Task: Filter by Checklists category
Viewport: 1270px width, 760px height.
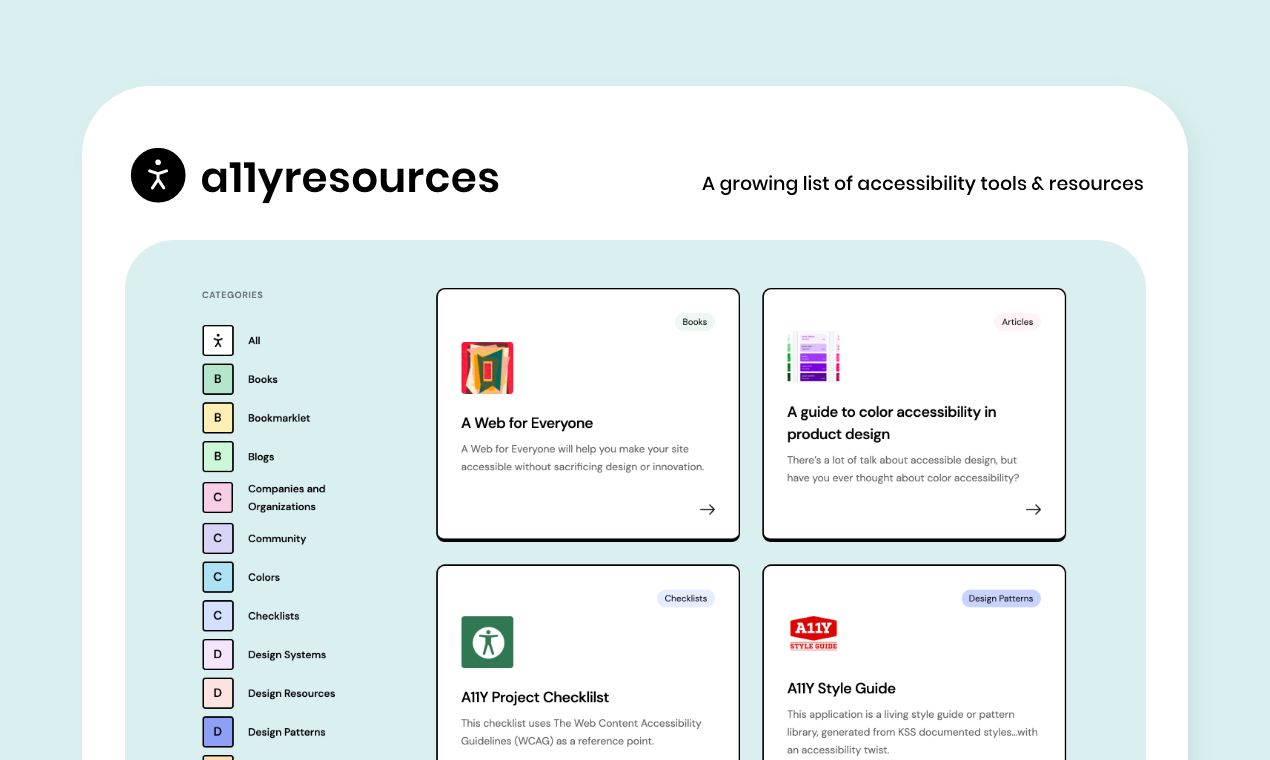Action: (274, 616)
